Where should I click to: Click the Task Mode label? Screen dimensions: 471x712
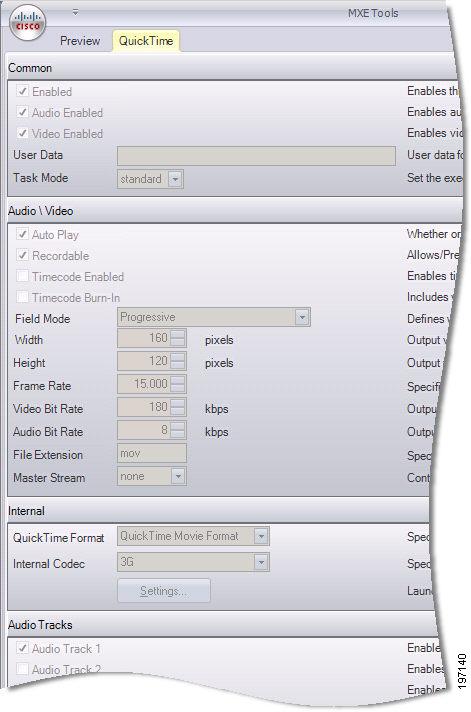[40, 178]
